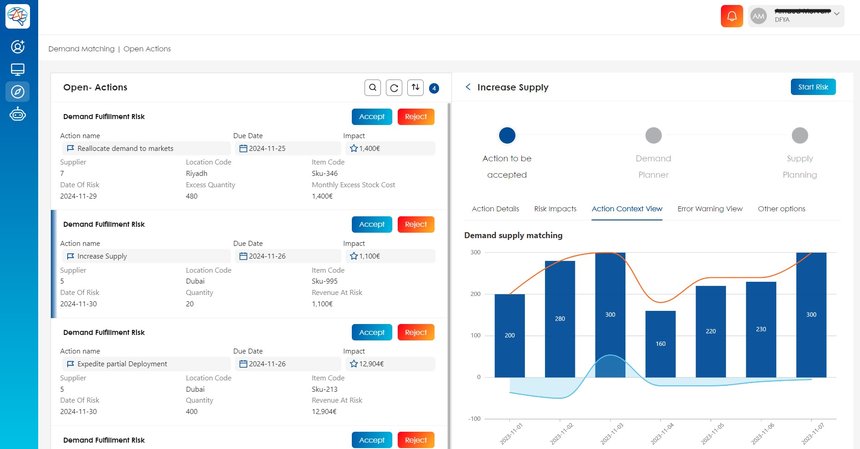The image size is (860, 449).
Task: Click the search icon in Open Actions
Action: click(372, 87)
